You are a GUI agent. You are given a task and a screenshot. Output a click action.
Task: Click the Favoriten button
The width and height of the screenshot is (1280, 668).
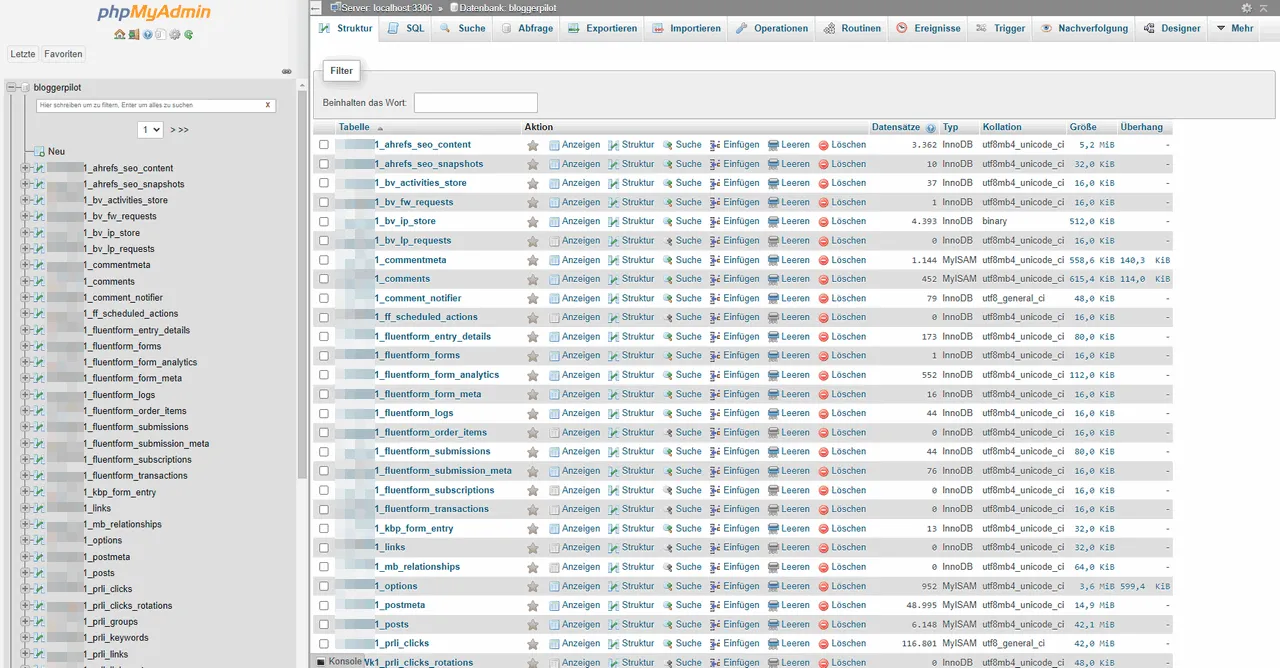(x=63, y=54)
